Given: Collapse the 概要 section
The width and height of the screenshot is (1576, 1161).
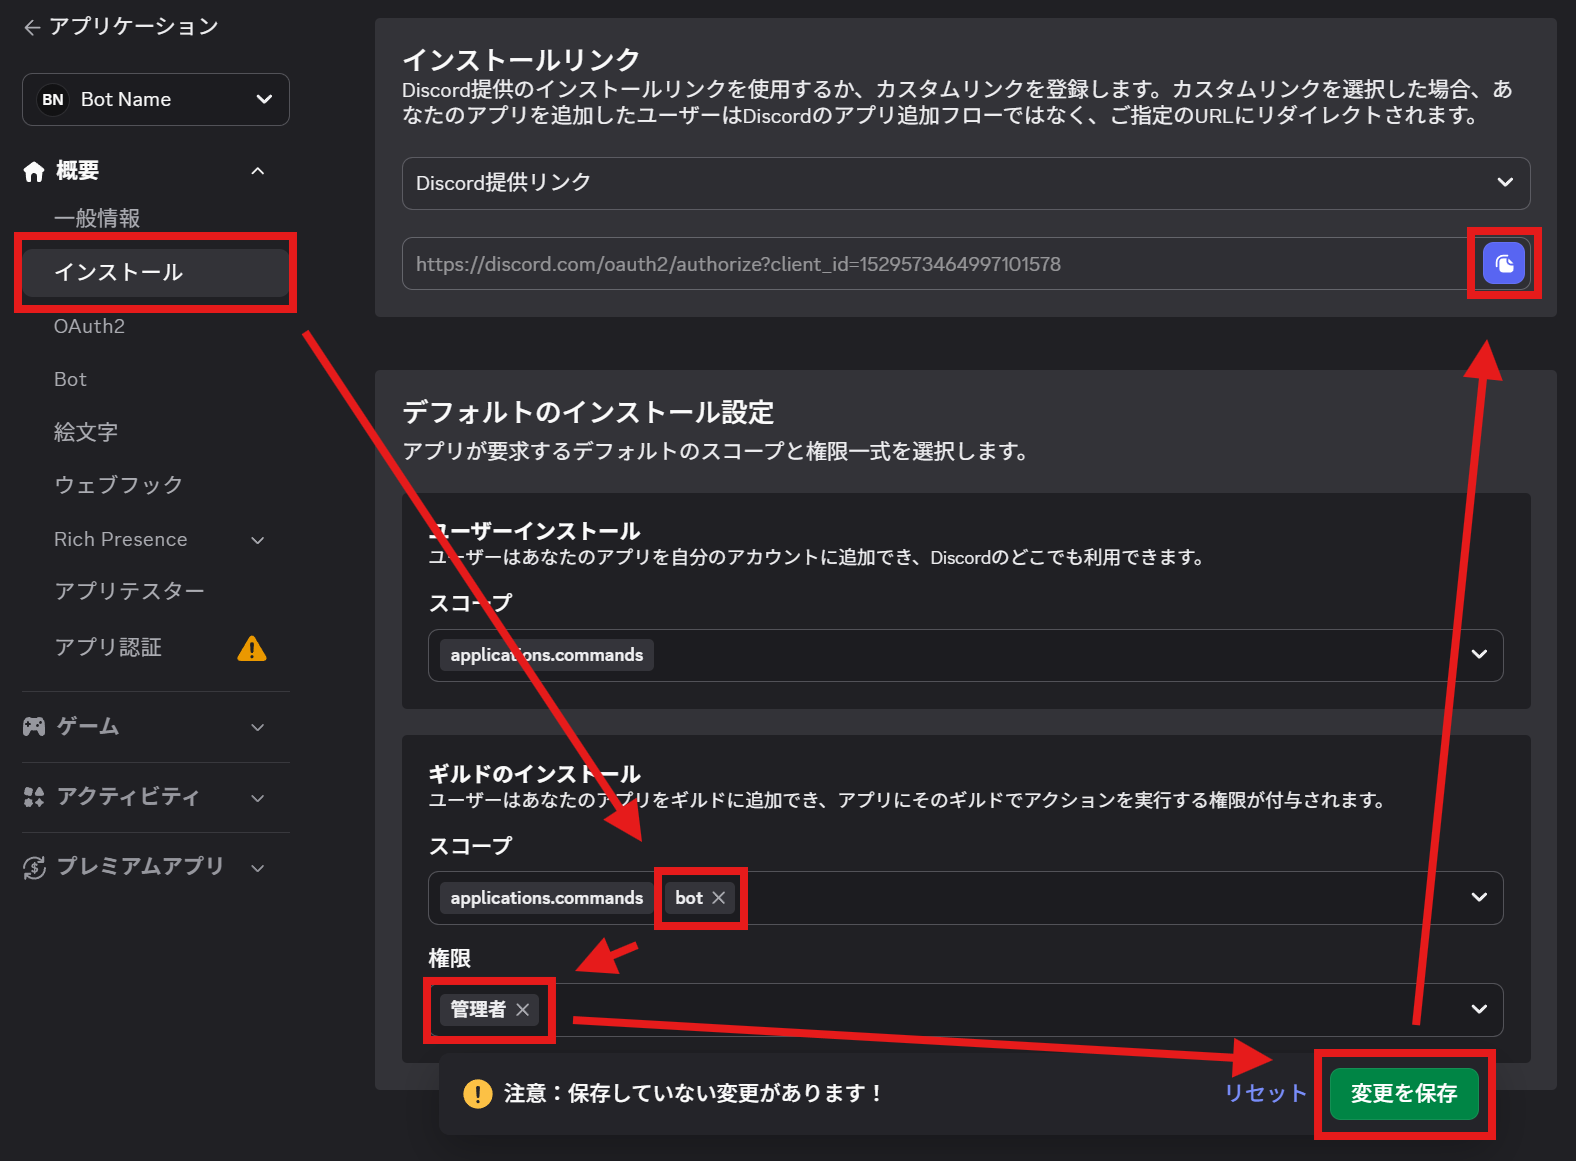Looking at the screenshot, I should tap(258, 171).
